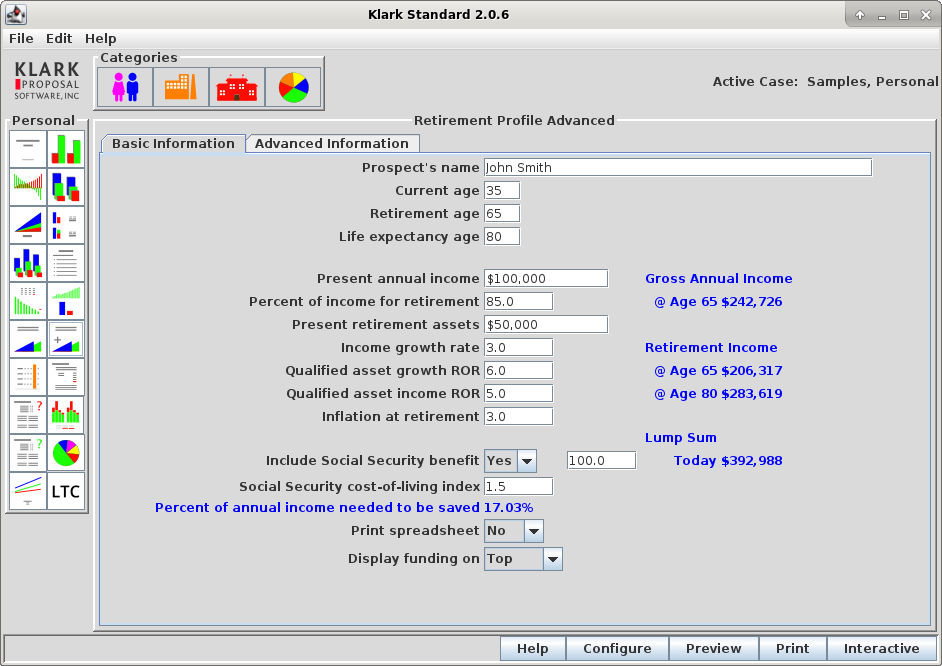
Task: Select the report icon with green question mark
Action: point(28,453)
